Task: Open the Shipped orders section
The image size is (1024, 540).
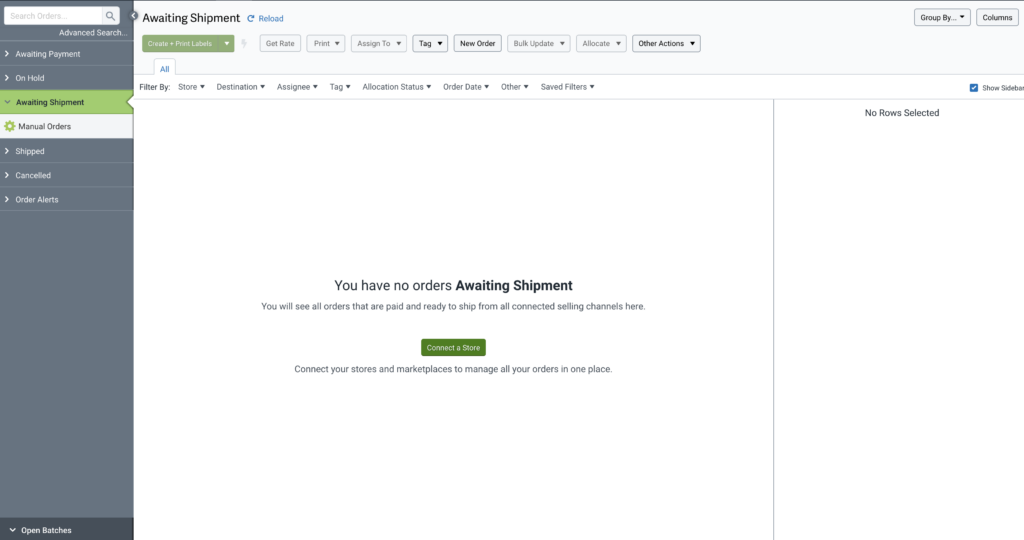Action: point(30,151)
